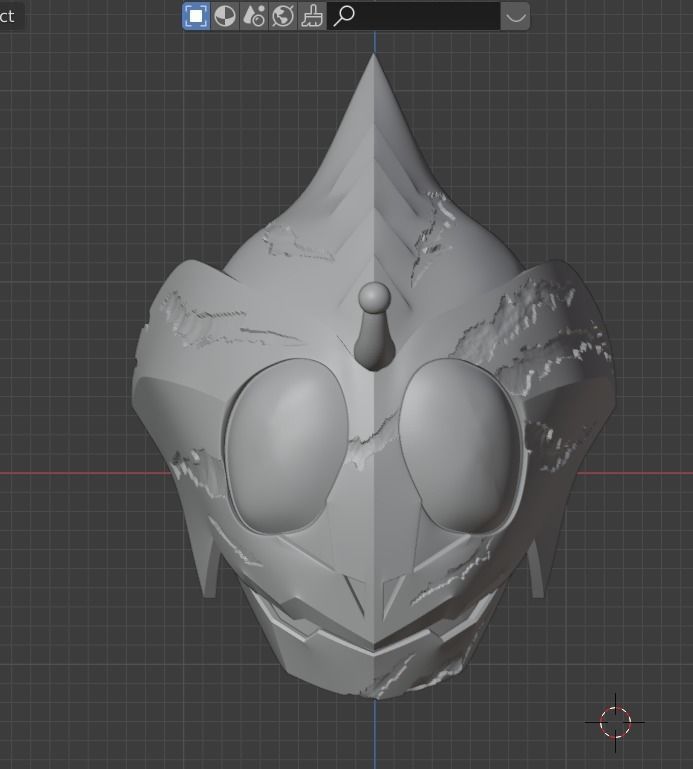Screen dimensions: 693x769
Task: Click the shaded sphere icon in header
Action: (x=225, y=16)
